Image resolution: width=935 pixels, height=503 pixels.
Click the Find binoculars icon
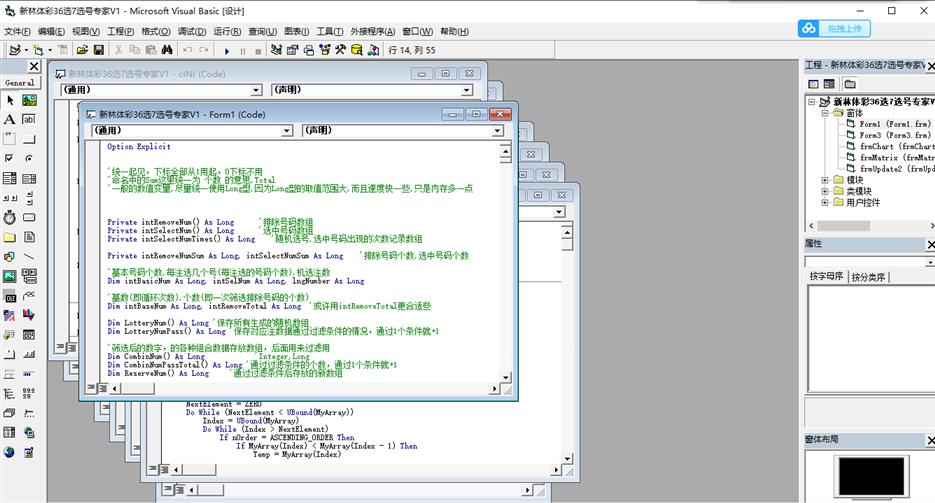click(168, 50)
